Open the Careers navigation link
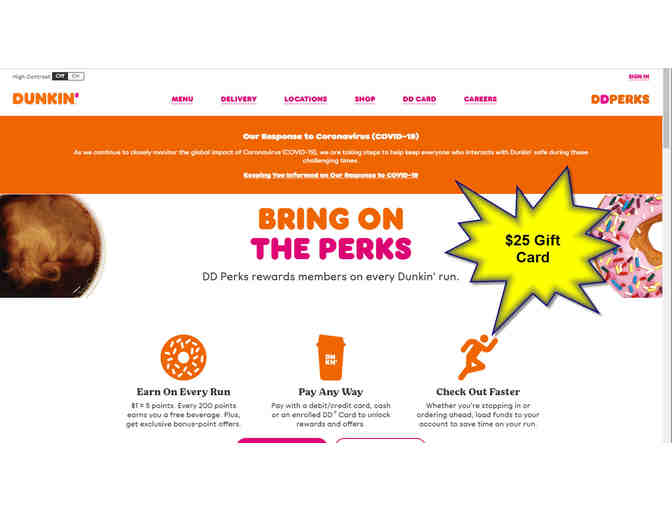Screen dimensions: 672x510 click(480, 99)
